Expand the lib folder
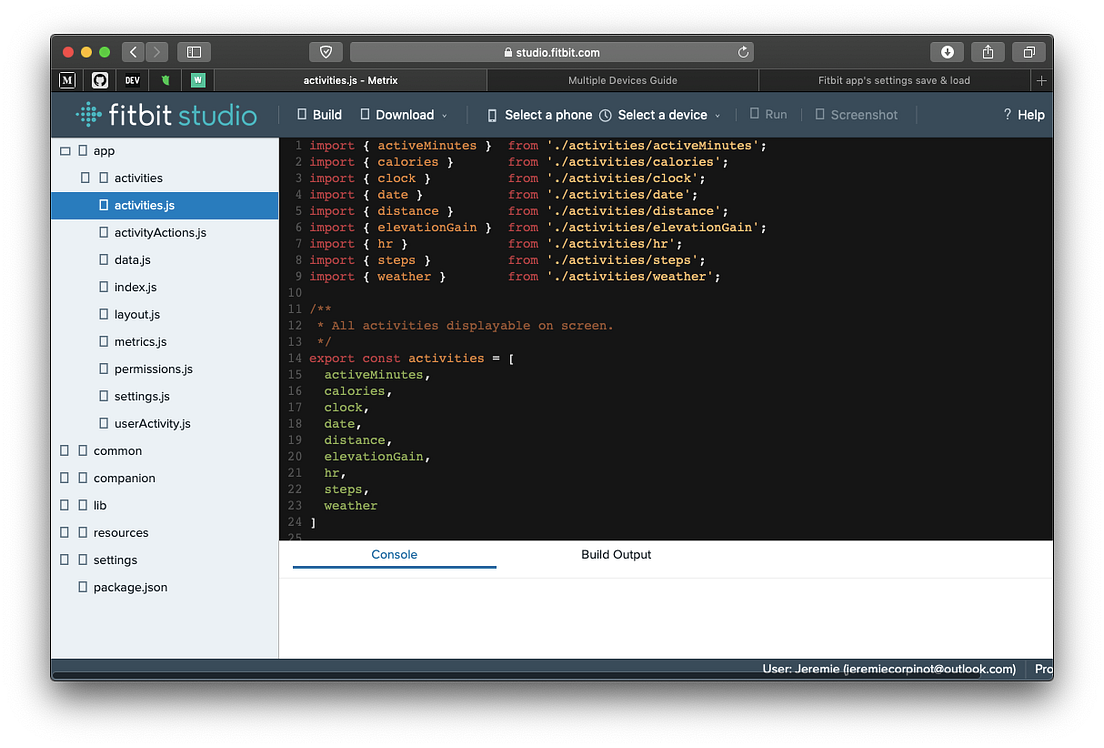This screenshot has height=748, width=1104. [65, 505]
